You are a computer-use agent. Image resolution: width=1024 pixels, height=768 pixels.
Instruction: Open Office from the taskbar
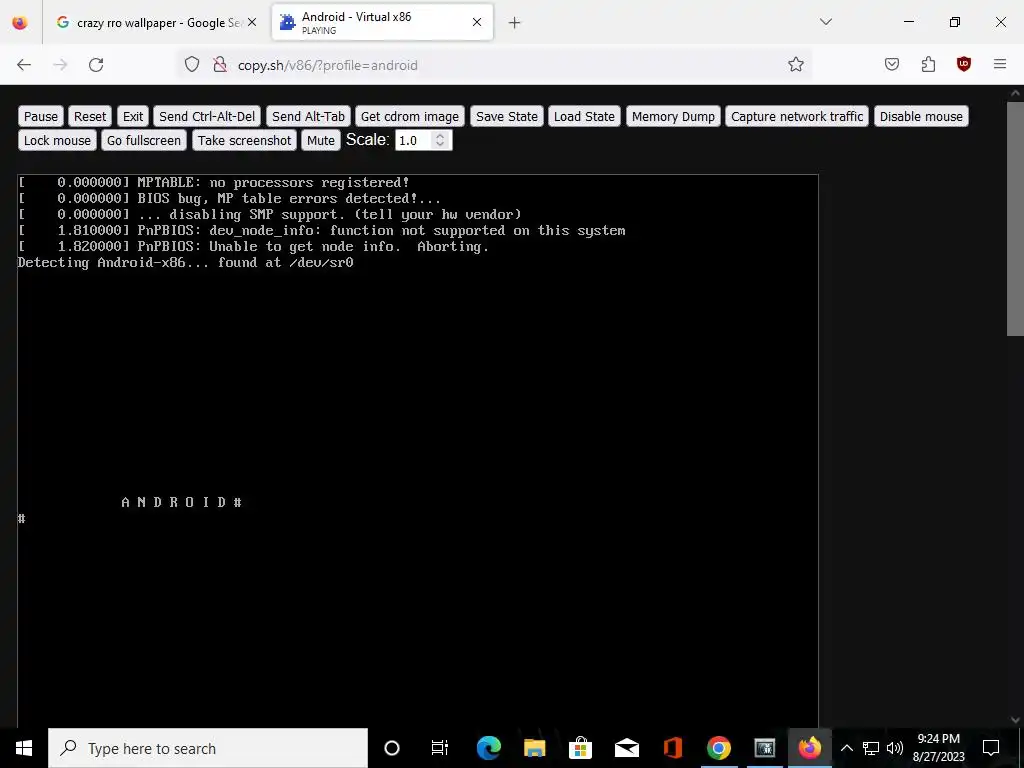tap(673, 748)
